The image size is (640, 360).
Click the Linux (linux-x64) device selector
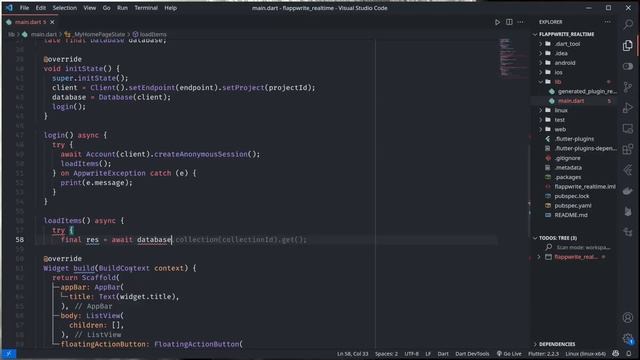(x=585, y=353)
